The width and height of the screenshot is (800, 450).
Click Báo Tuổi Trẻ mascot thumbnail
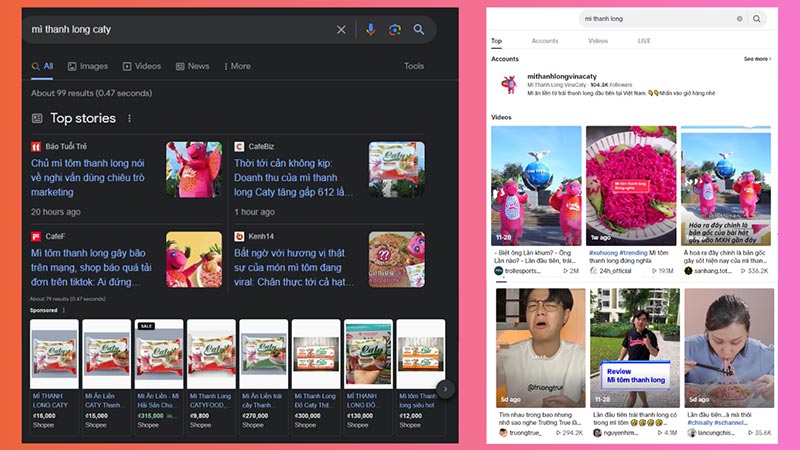tap(194, 169)
